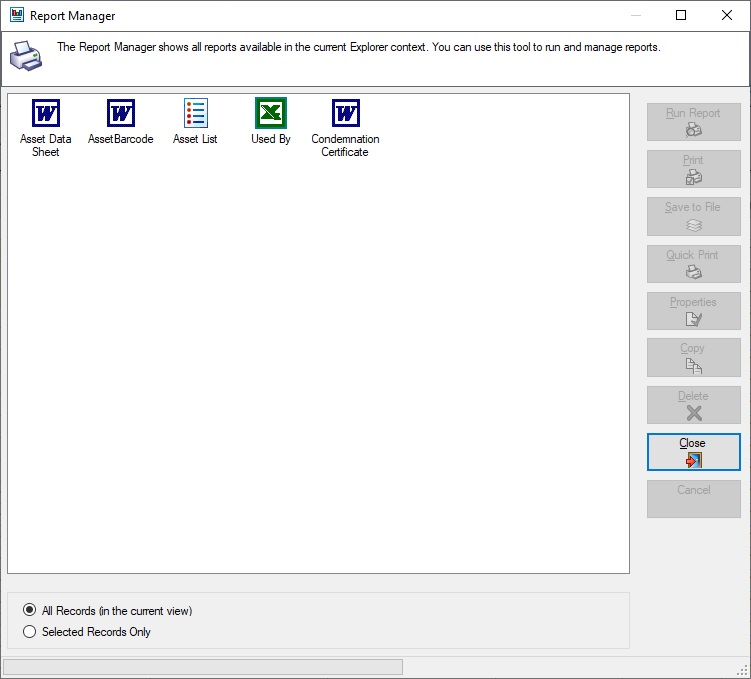Click the progress bar at the bottom
The width and height of the screenshot is (751, 679).
click(x=203, y=667)
